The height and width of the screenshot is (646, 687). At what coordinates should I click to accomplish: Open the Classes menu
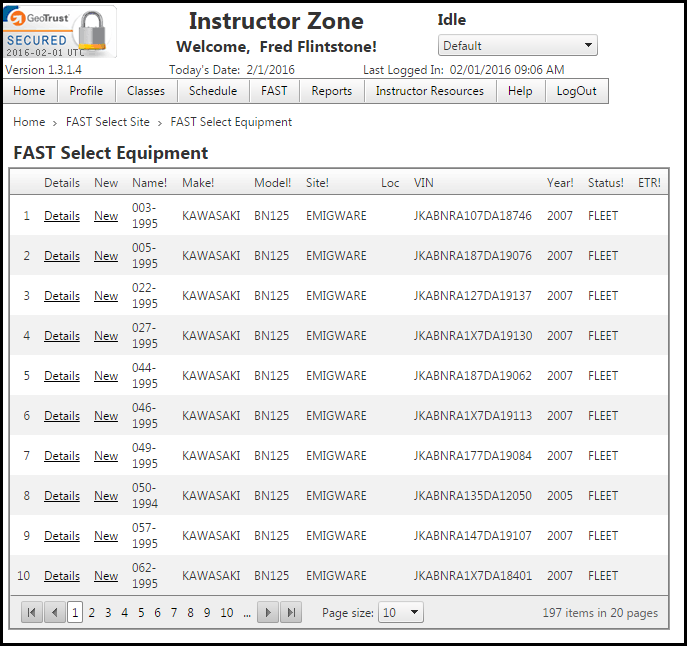(146, 91)
